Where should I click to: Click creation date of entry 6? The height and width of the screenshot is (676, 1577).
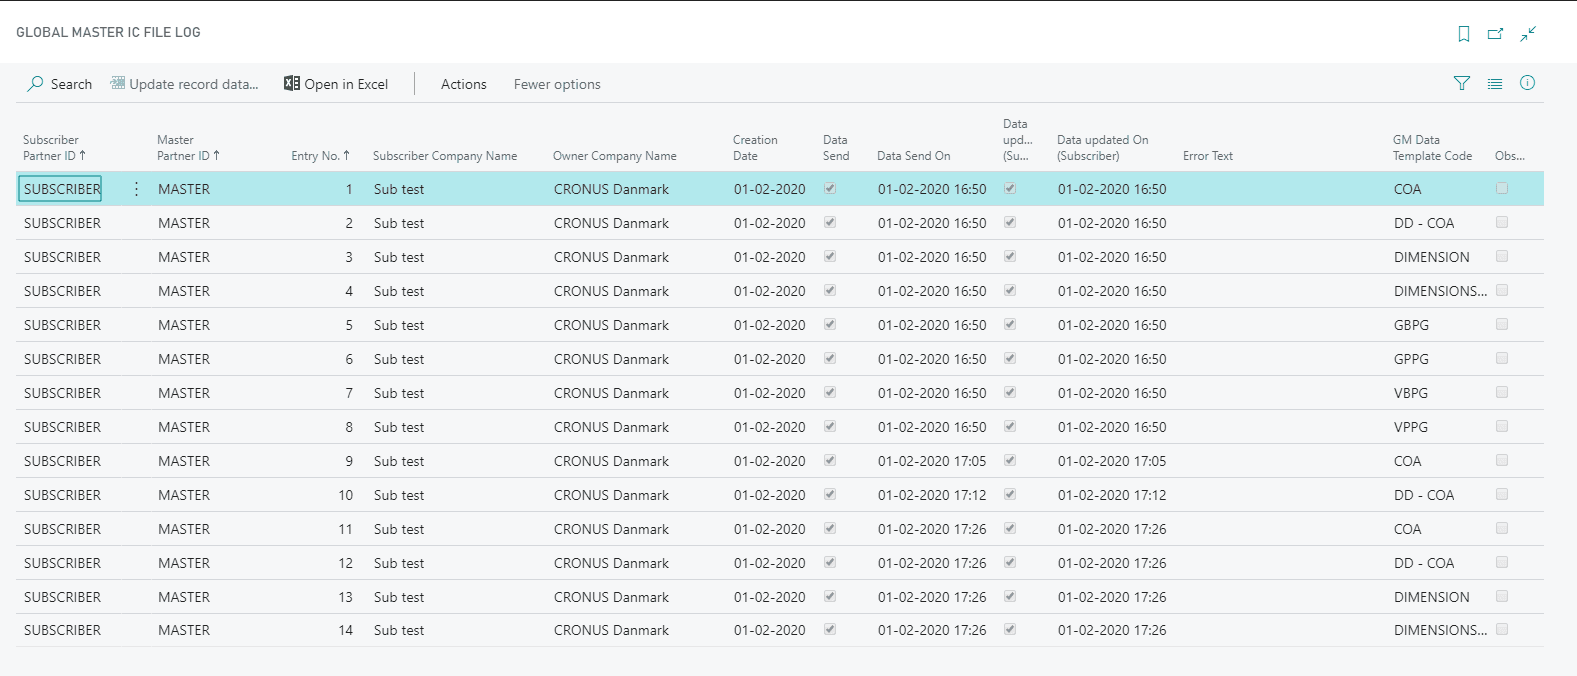tap(770, 359)
